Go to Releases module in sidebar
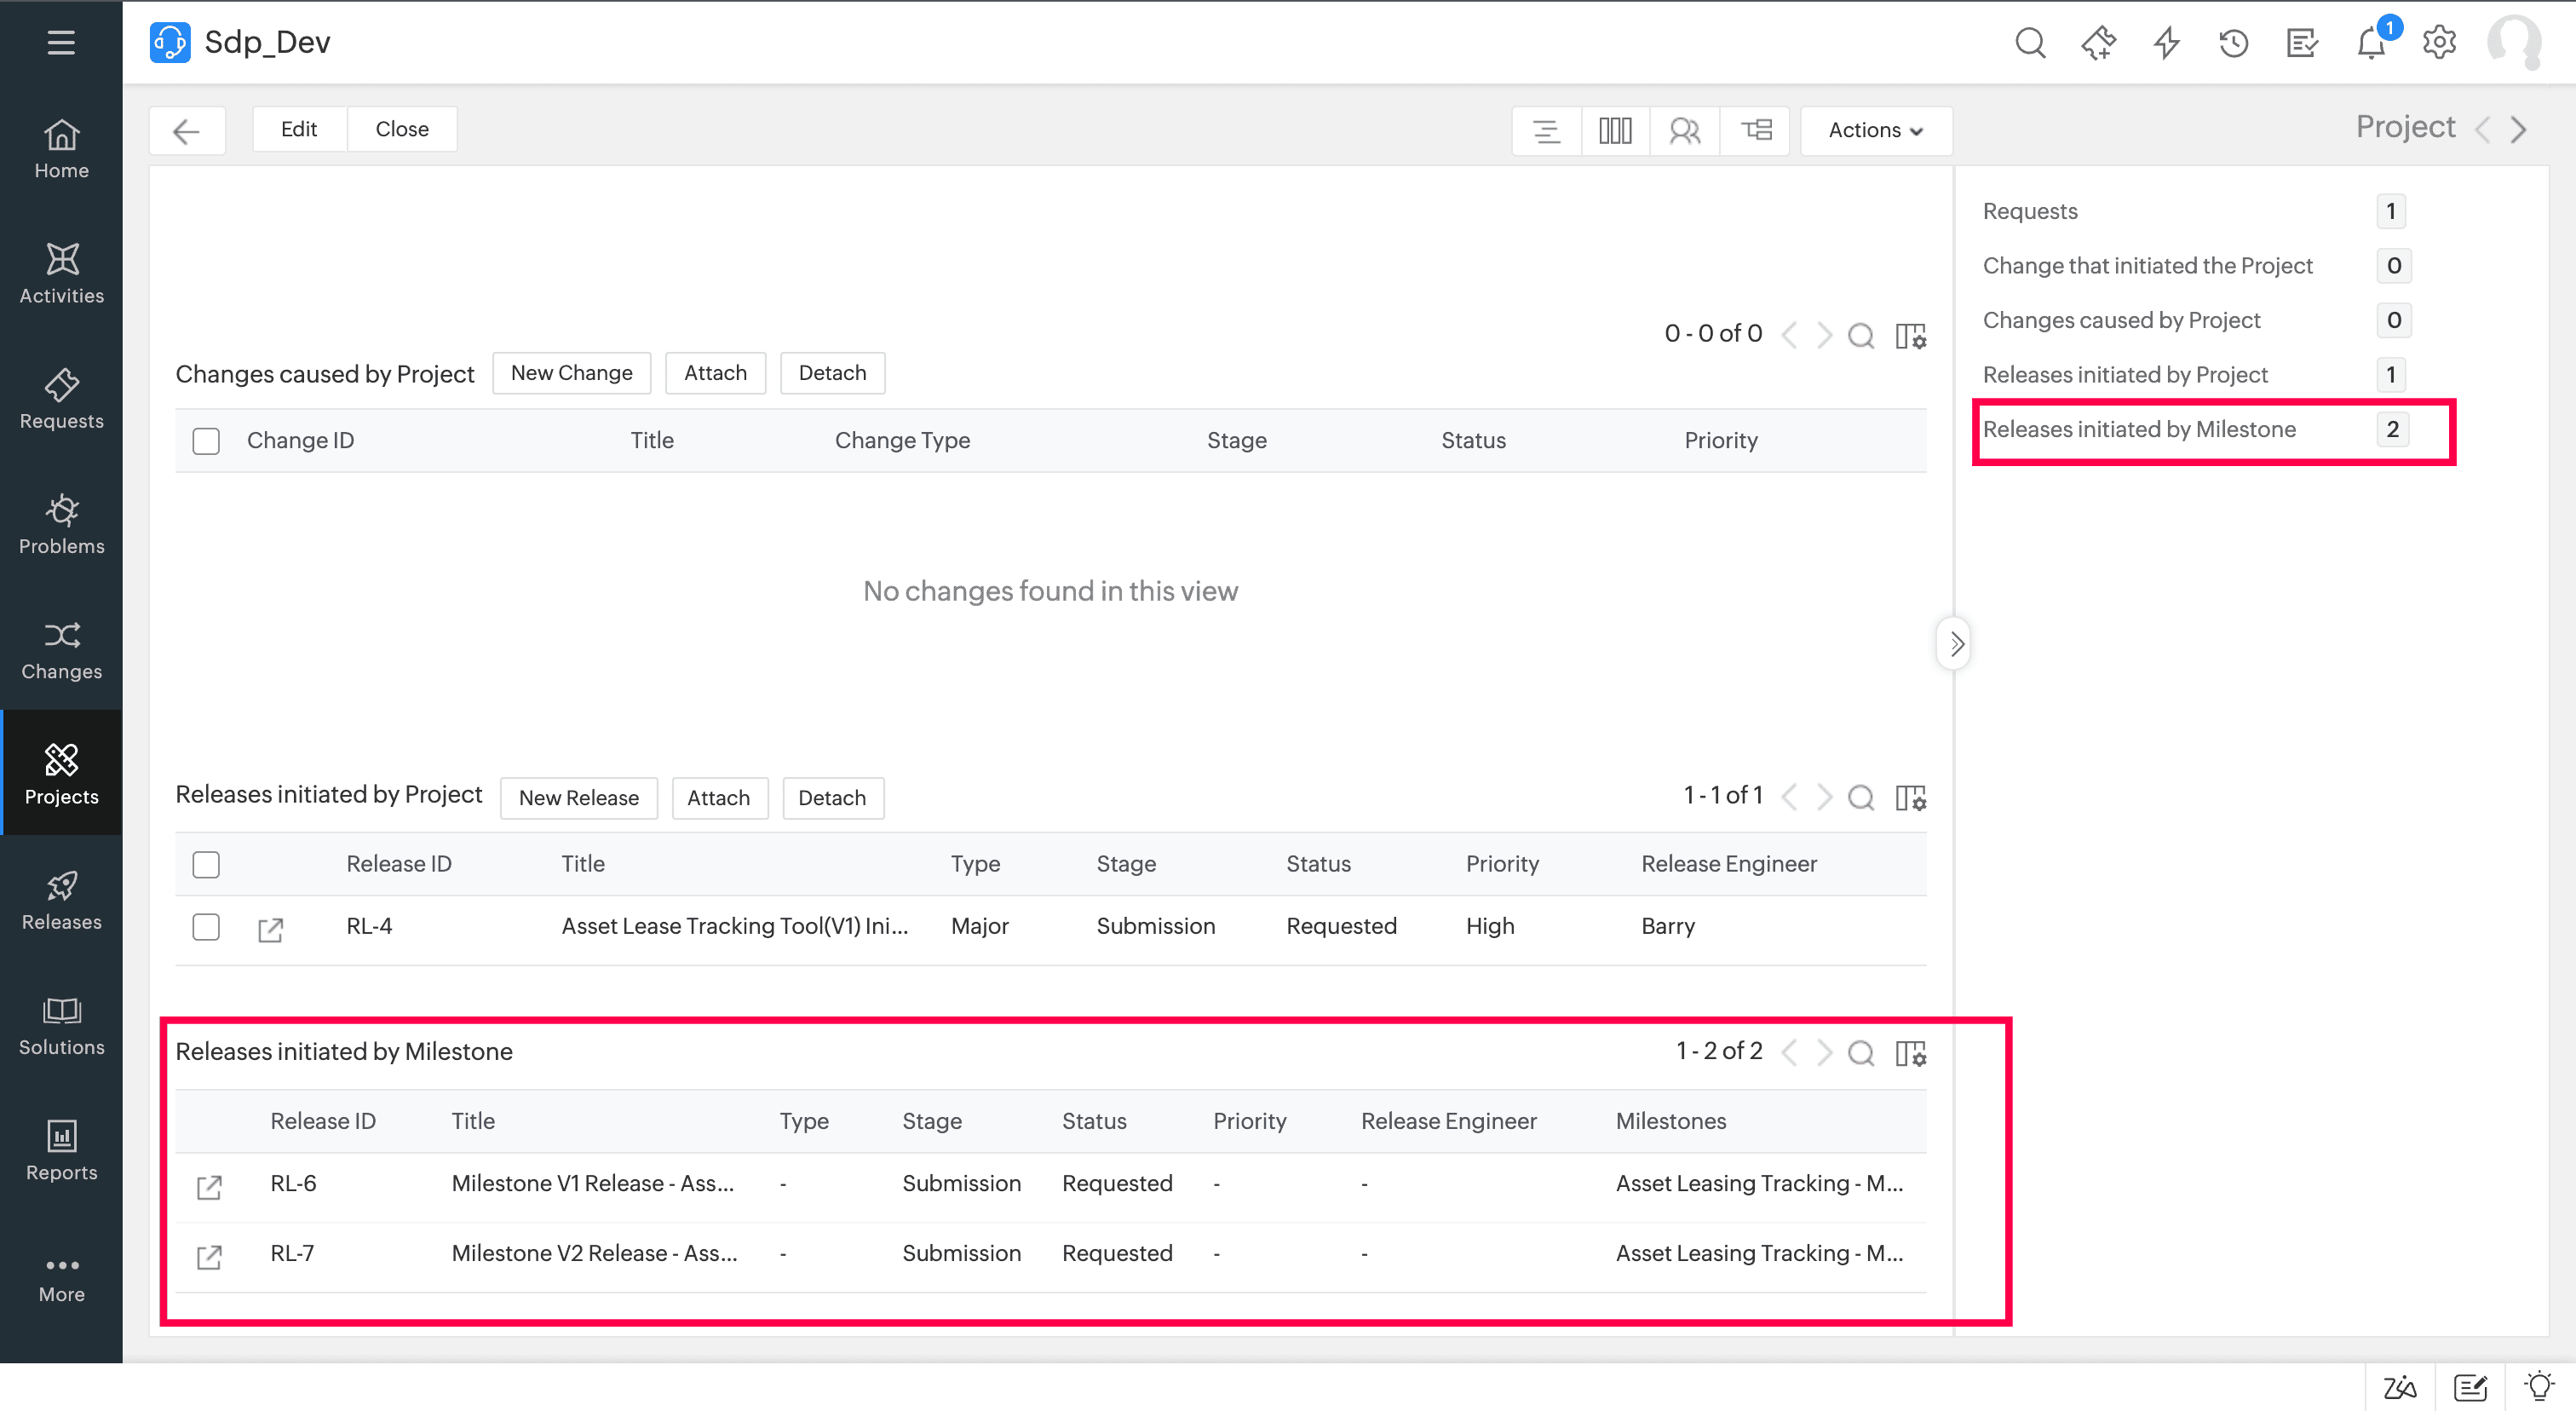 [61, 901]
